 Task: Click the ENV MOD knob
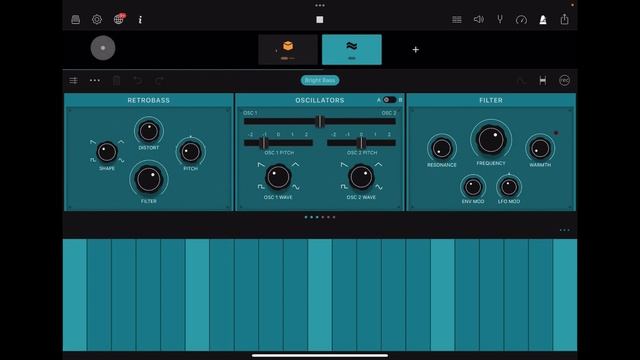(473, 187)
